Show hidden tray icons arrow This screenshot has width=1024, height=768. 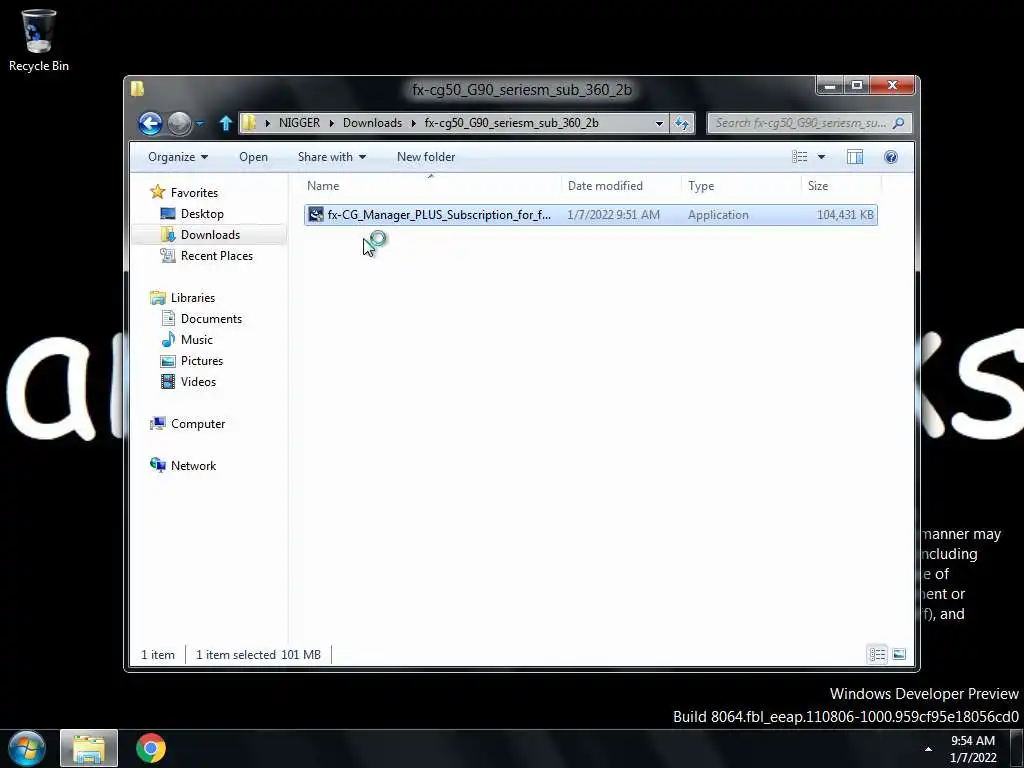928,749
